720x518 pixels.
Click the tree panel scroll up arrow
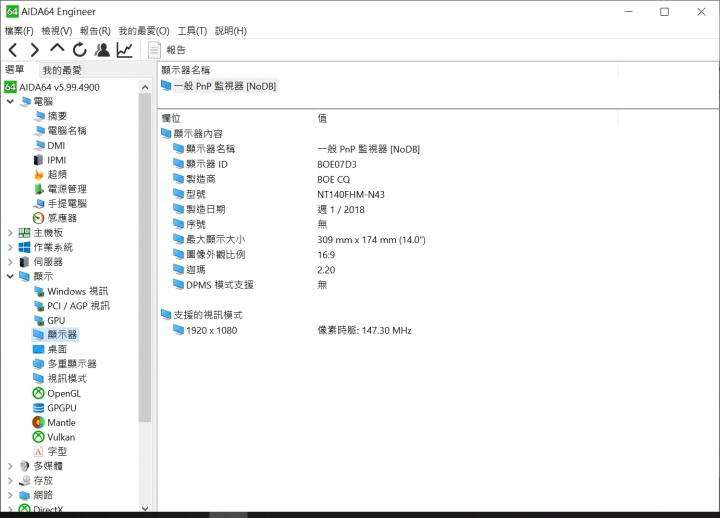145,87
